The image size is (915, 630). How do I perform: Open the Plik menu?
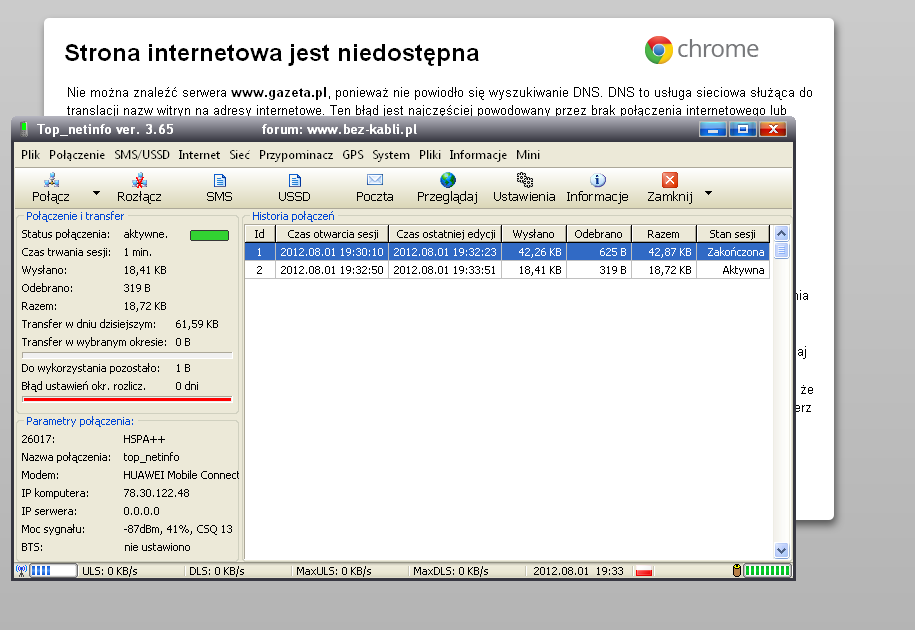[x=30, y=155]
